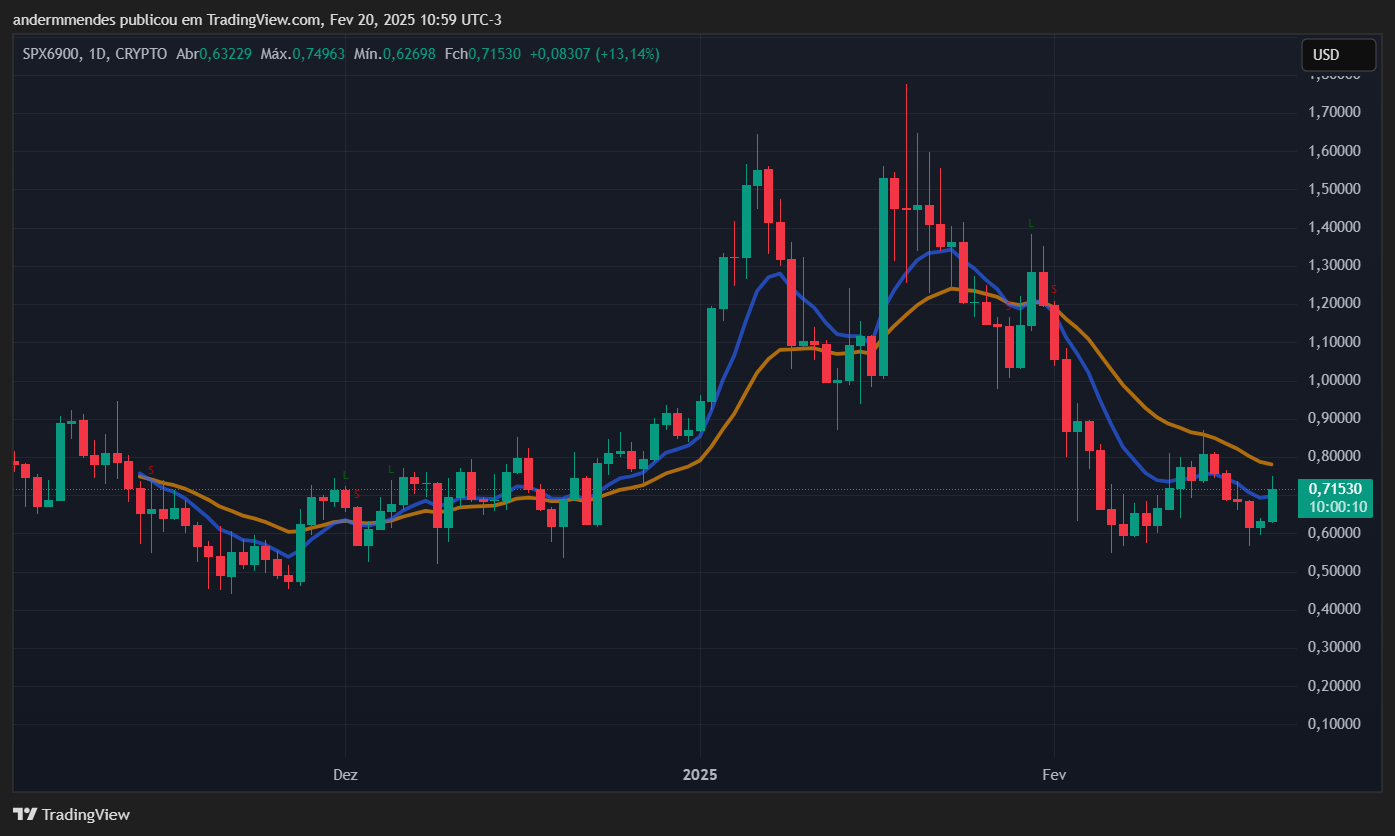Click the Fch close value in the legend
Image resolution: width=1395 pixels, height=836 pixels.
pyautogui.click(x=494, y=54)
